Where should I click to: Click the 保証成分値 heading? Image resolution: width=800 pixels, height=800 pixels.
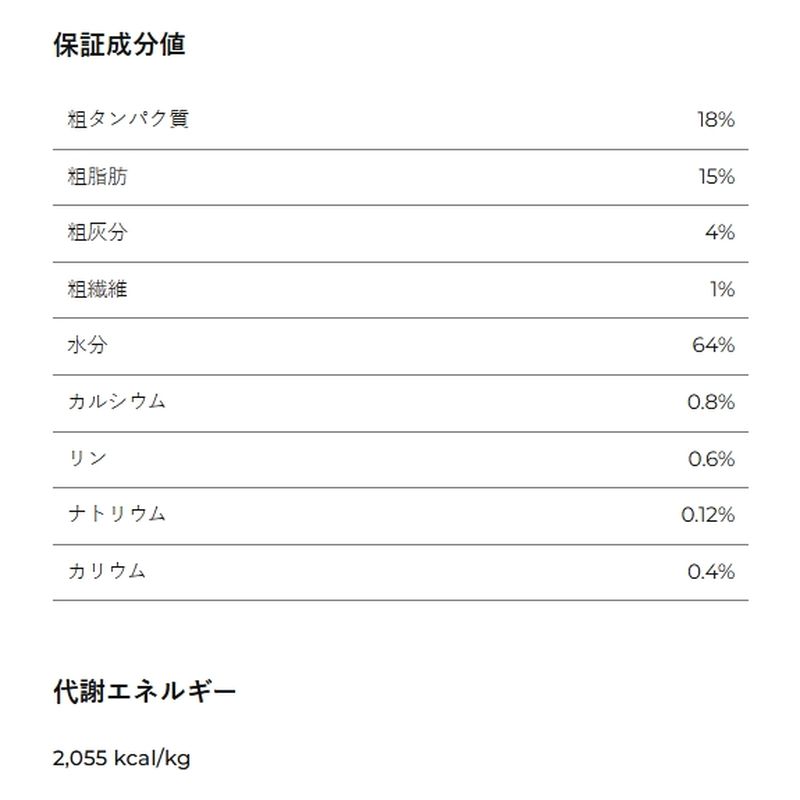[x=119, y=44]
